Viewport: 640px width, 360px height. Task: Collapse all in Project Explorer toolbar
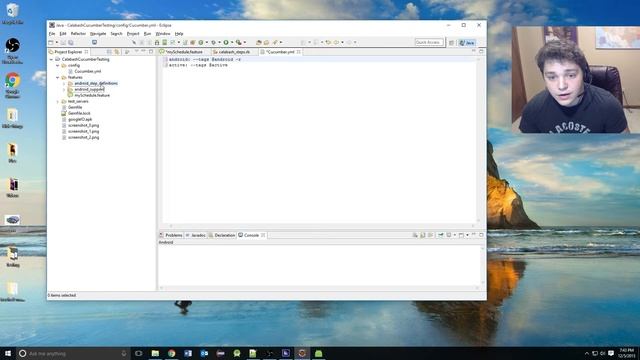[109, 52]
